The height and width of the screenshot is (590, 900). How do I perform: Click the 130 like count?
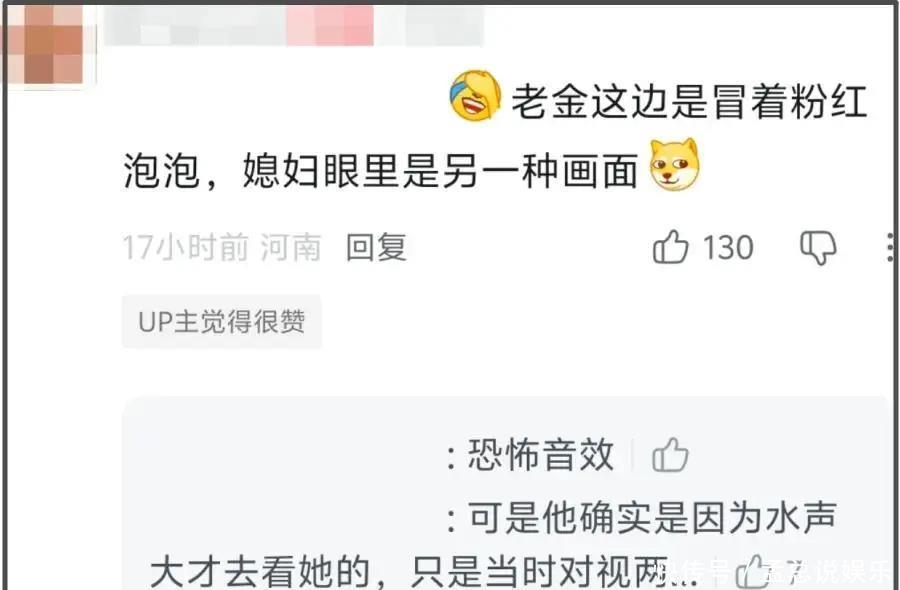tap(728, 248)
